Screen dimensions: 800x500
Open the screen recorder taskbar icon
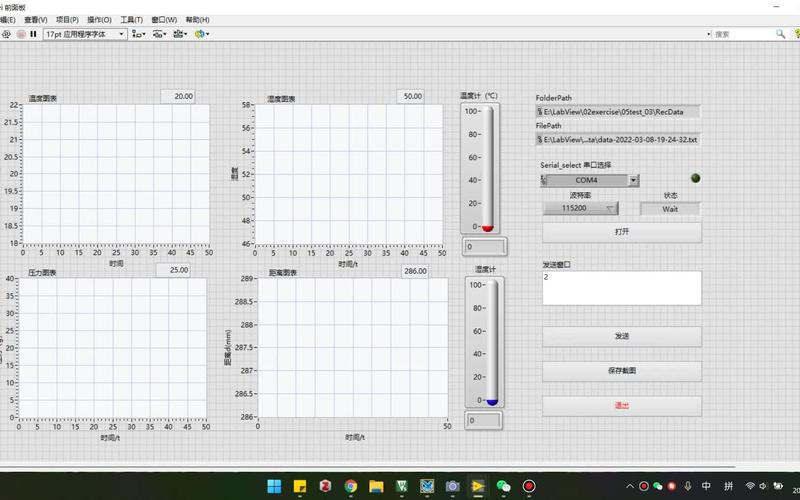click(x=529, y=486)
